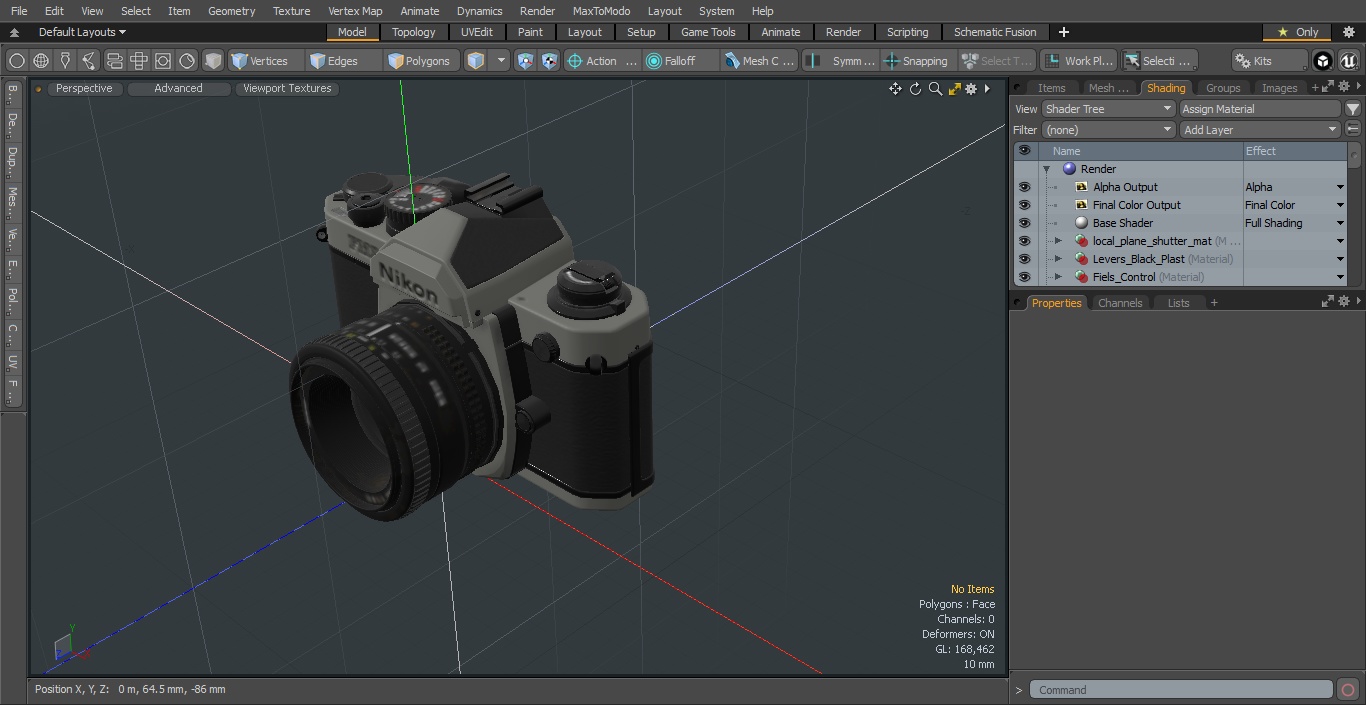The width and height of the screenshot is (1366, 705).
Task: Click the Vertices selection mode button
Action: click(266, 61)
